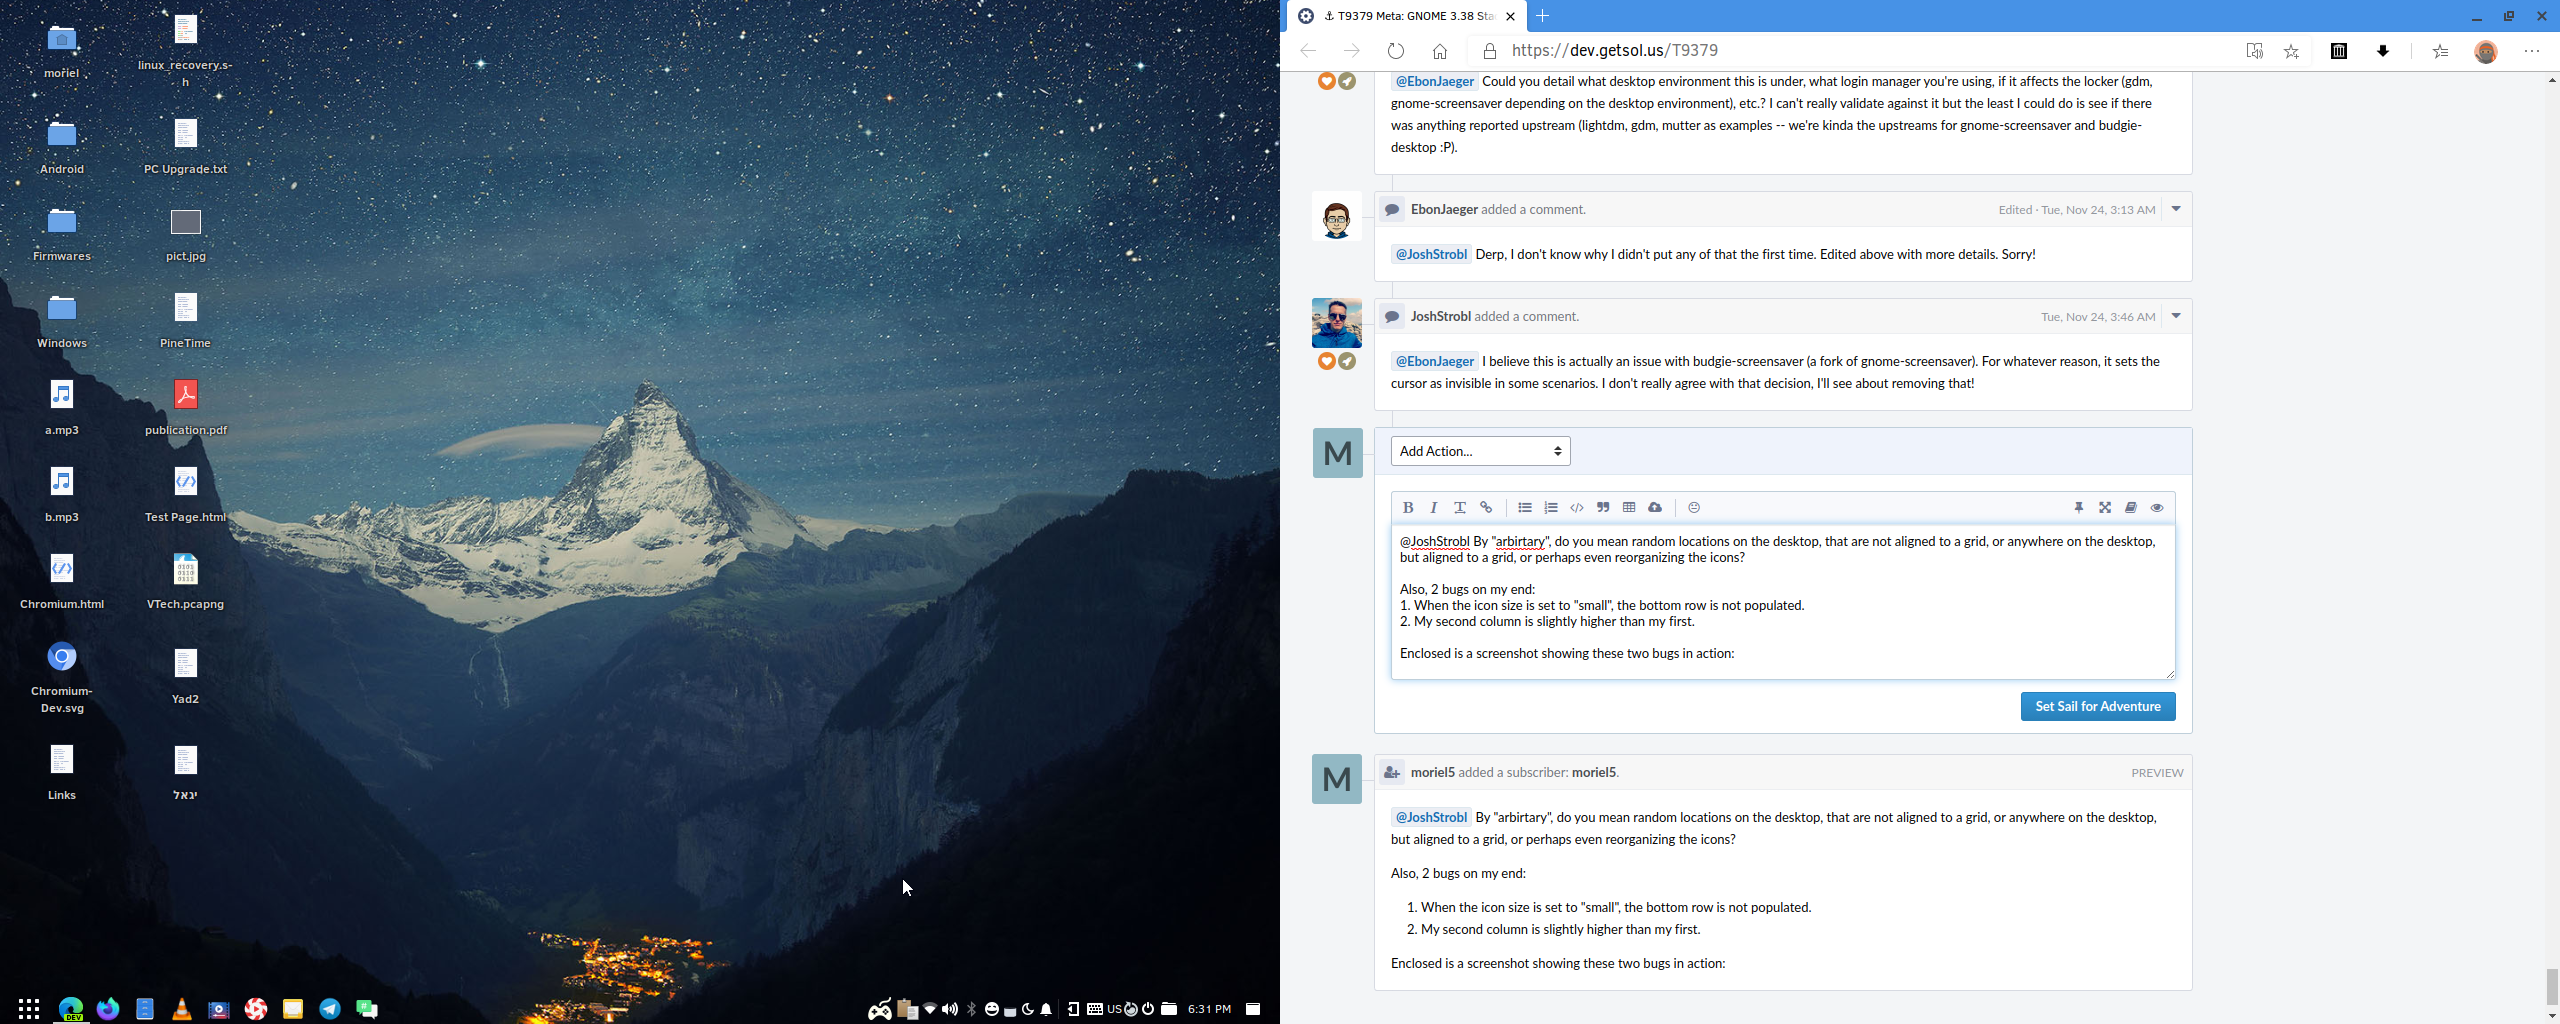Insert a table in the comment
Screen dimensions: 2560x1024
1629,508
